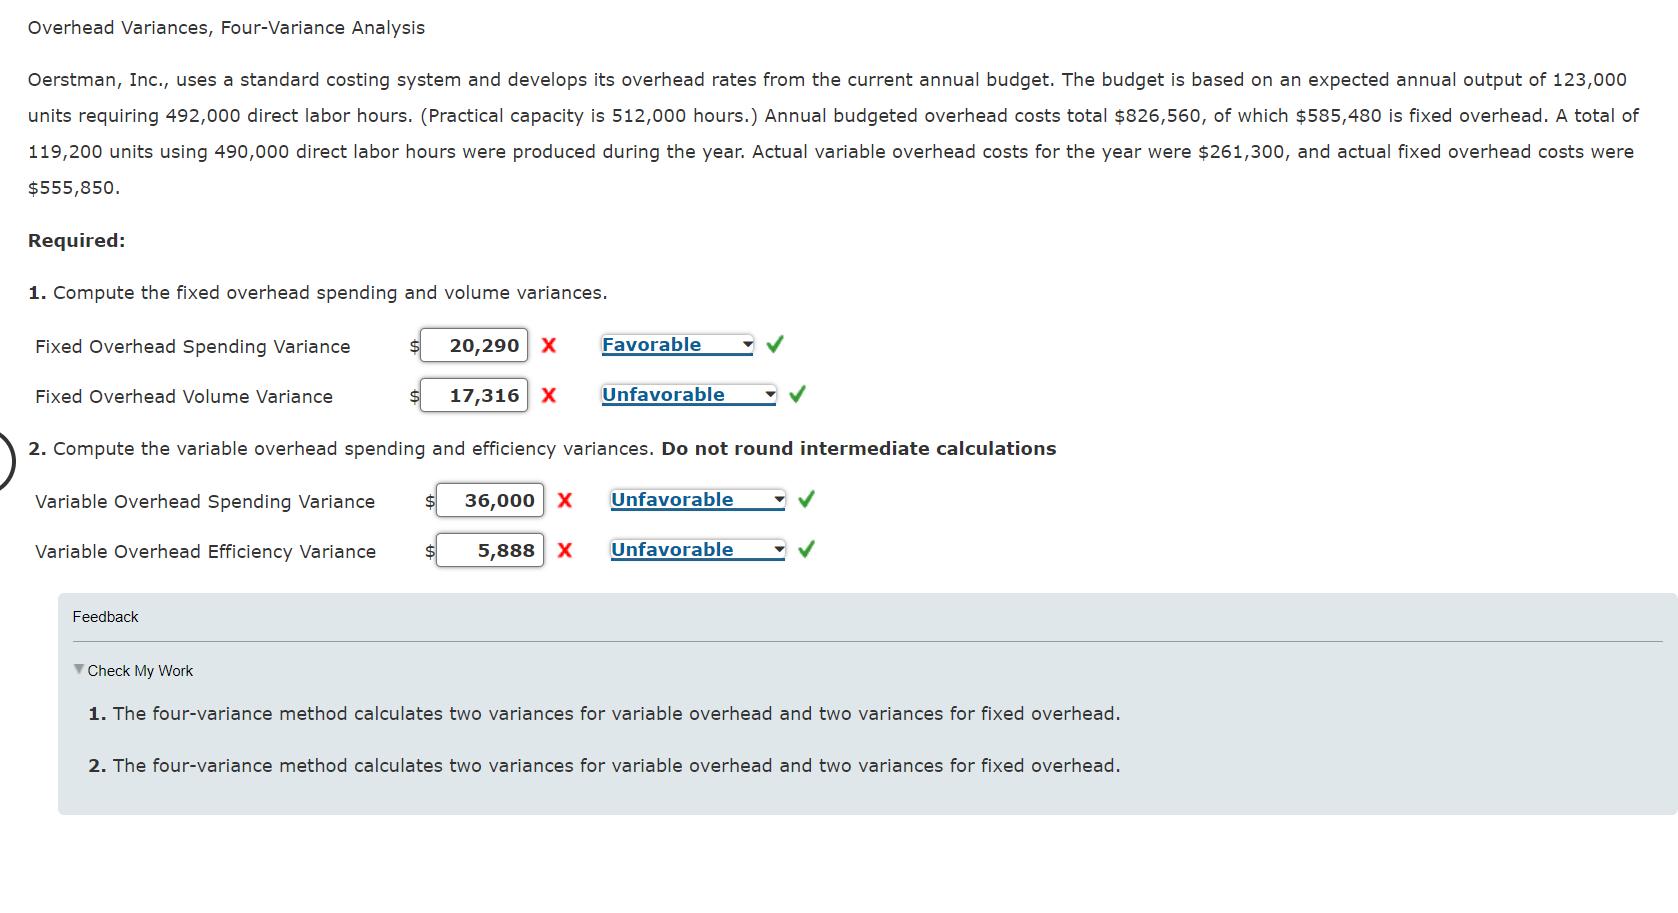Click the 5,888 amount field
Viewport: 1678px width, 913px height.
click(490, 550)
